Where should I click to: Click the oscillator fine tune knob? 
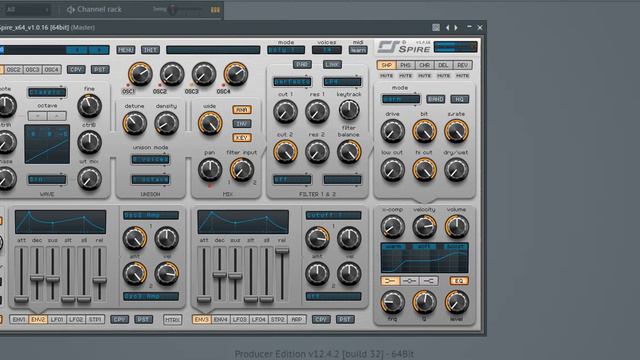point(89,106)
